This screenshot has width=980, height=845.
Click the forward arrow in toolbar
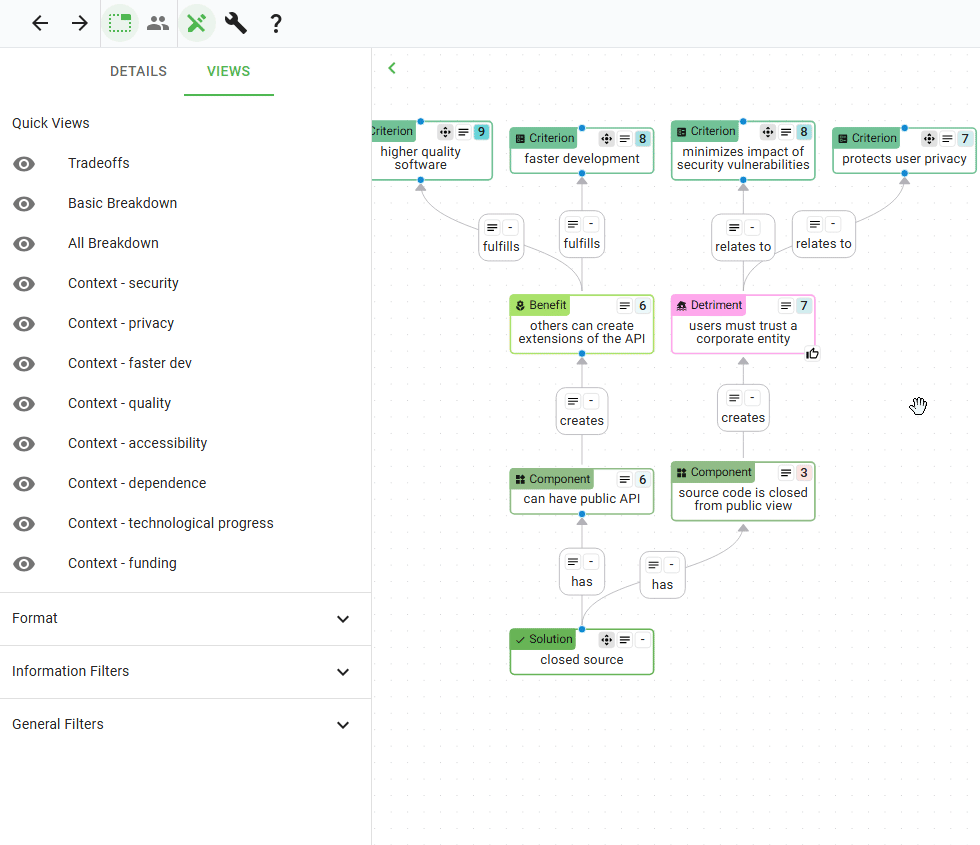(x=79, y=24)
